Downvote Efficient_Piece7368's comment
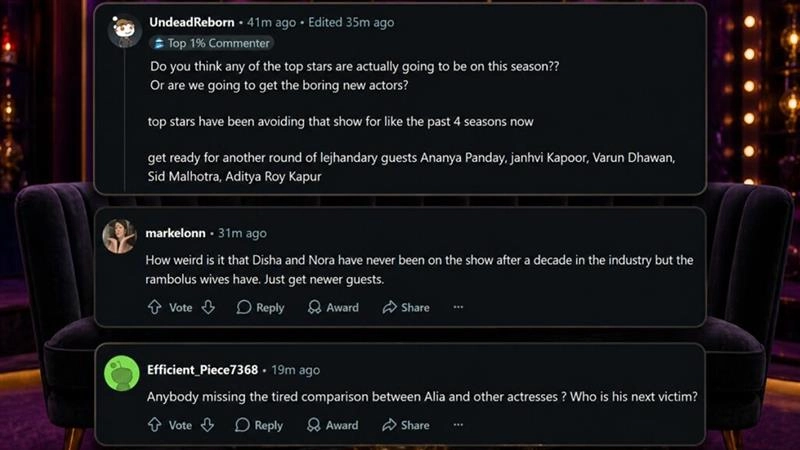Image resolution: width=800 pixels, height=450 pixels. coord(208,425)
